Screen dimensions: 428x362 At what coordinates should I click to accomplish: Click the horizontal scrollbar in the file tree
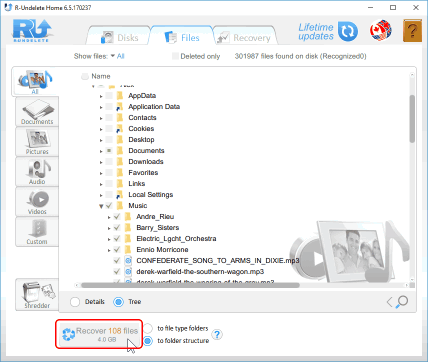(190, 285)
